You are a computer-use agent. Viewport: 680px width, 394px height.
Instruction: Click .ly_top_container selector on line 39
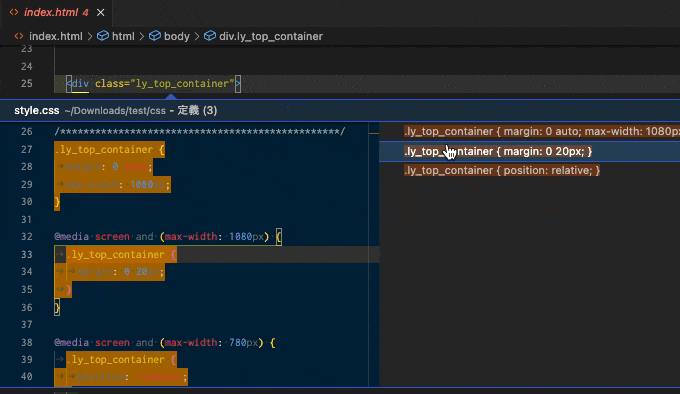click(116, 360)
